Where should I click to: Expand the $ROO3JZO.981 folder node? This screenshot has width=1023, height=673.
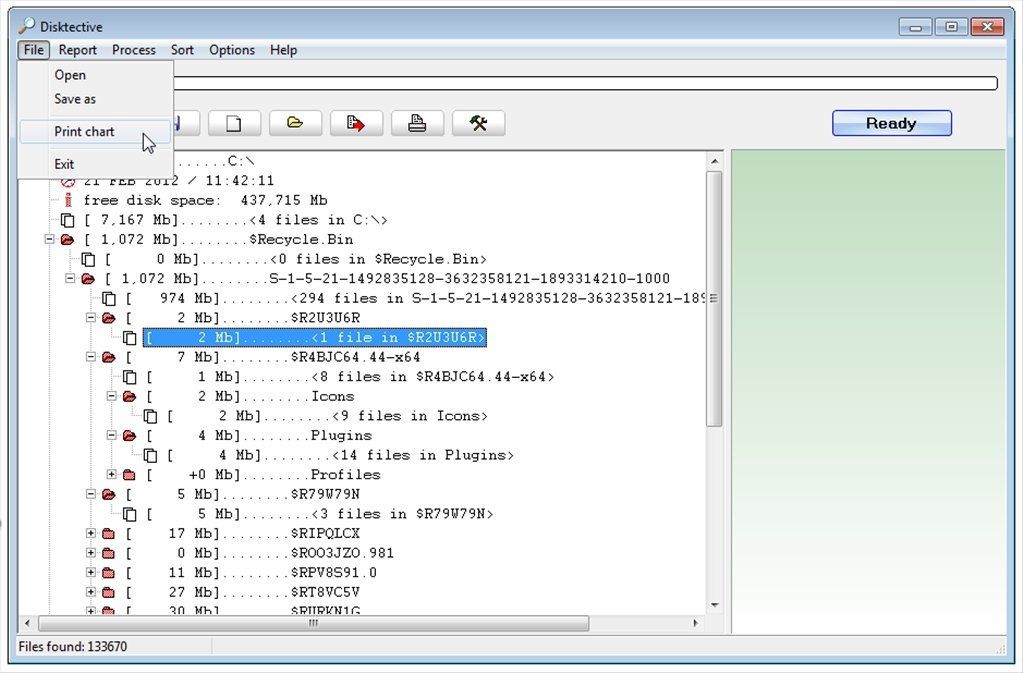tap(91, 552)
